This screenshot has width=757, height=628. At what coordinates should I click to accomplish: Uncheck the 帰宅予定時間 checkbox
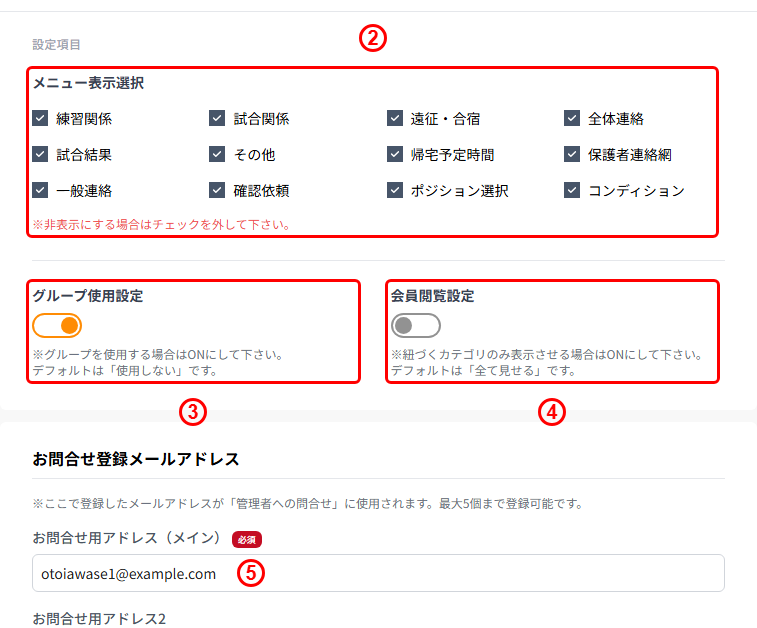click(395, 154)
